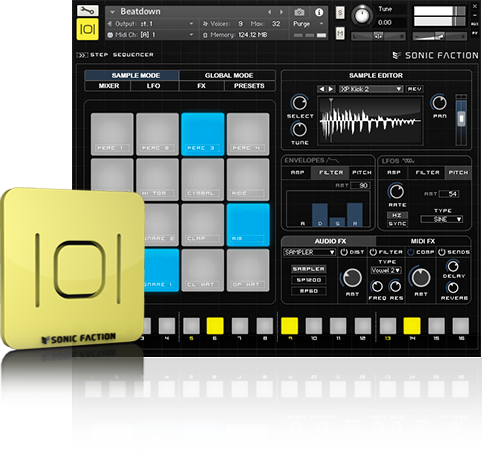482x463 pixels.
Task: Open the Output st.1 dropdown
Action: 191,24
